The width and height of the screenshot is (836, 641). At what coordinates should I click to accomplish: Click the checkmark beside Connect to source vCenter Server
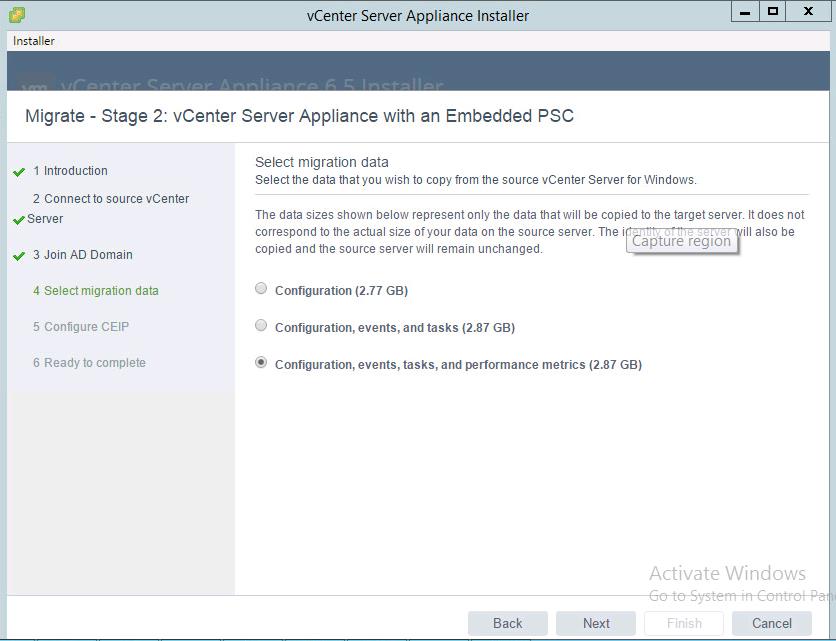coord(19,220)
